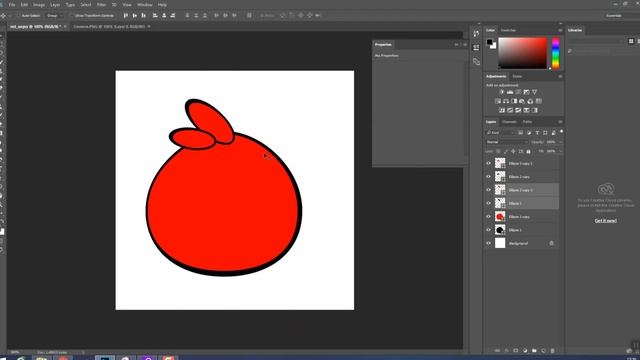Hide the Ellipse 2 layer
640x360 pixels.
(489, 203)
